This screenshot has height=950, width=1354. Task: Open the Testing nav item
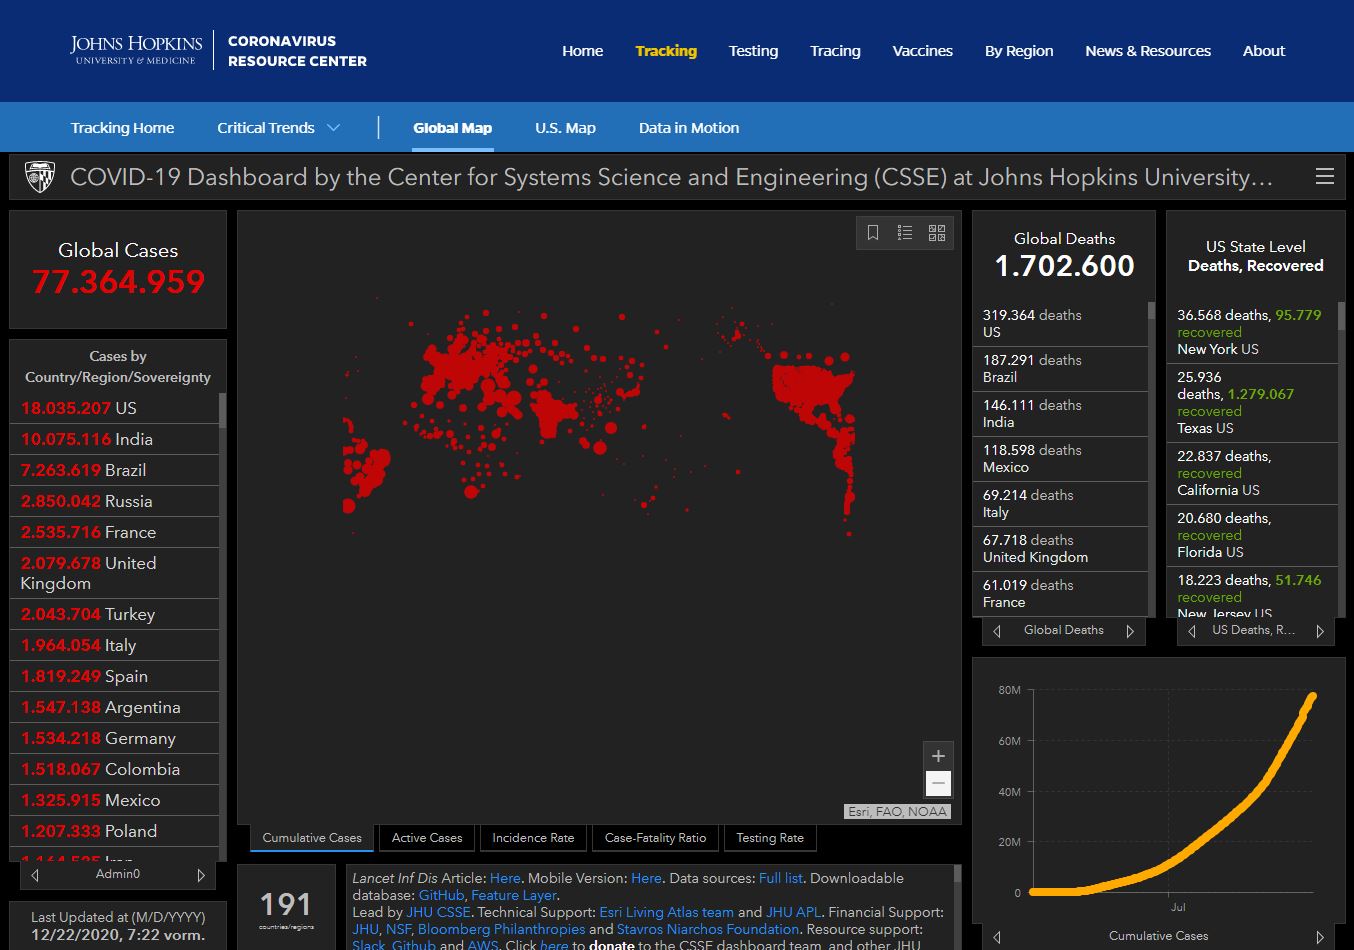click(x=753, y=51)
